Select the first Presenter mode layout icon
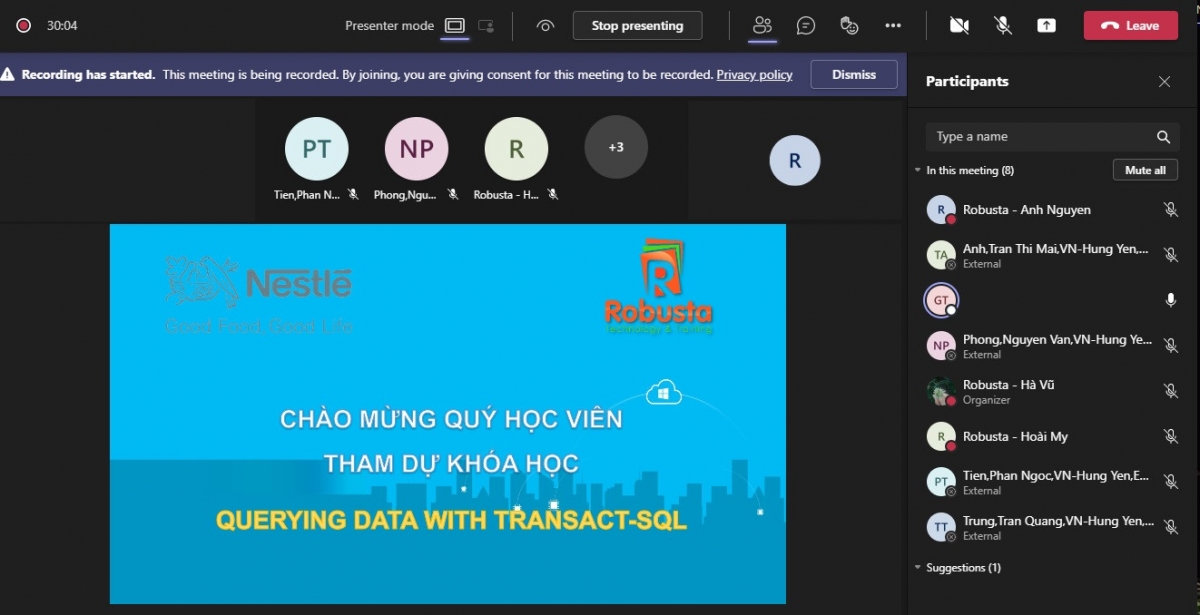This screenshot has width=1200, height=615. point(455,26)
